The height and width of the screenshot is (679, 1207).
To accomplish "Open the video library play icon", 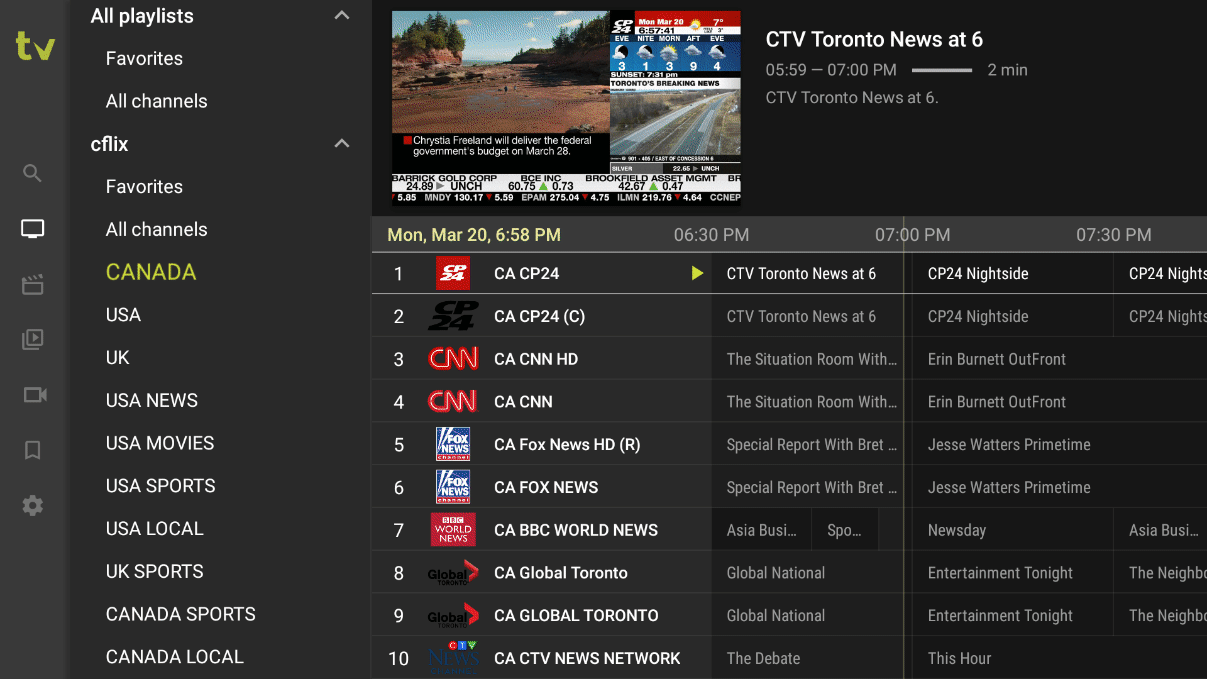I will [33, 340].
